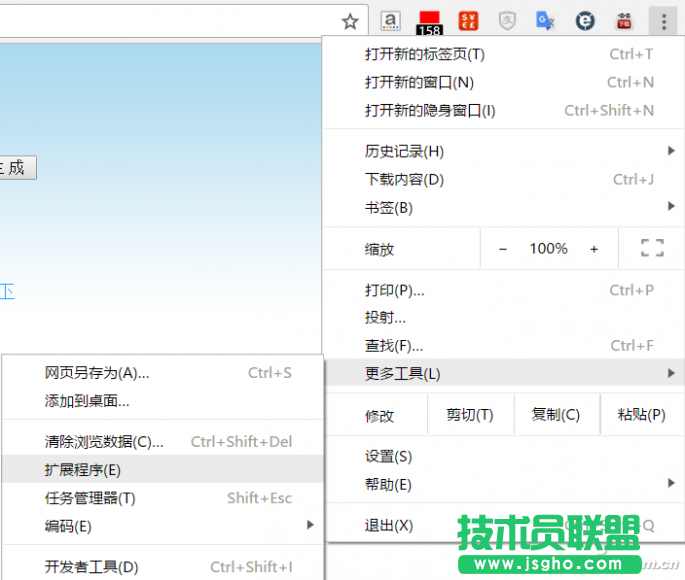Open the IE Tab extension icon
This screenshot has height=580, width=685.
pos(585,21)
